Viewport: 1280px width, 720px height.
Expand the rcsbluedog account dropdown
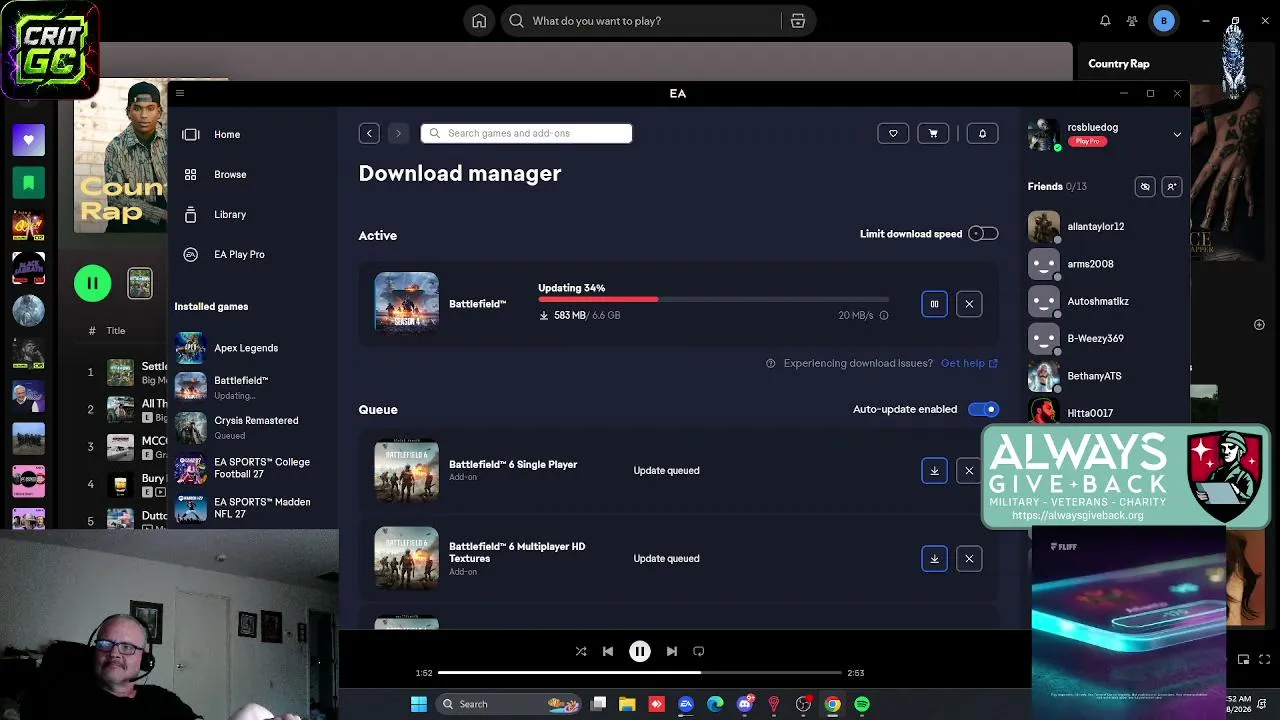point(1177,135)
